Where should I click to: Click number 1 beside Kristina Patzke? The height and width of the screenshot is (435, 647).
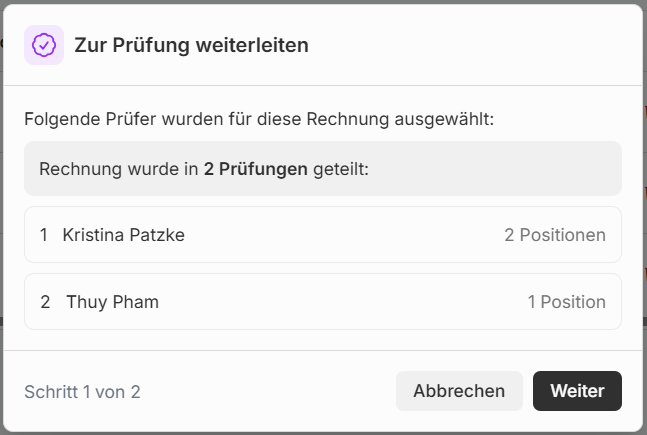pyautogui.click(x=44, y=235)
